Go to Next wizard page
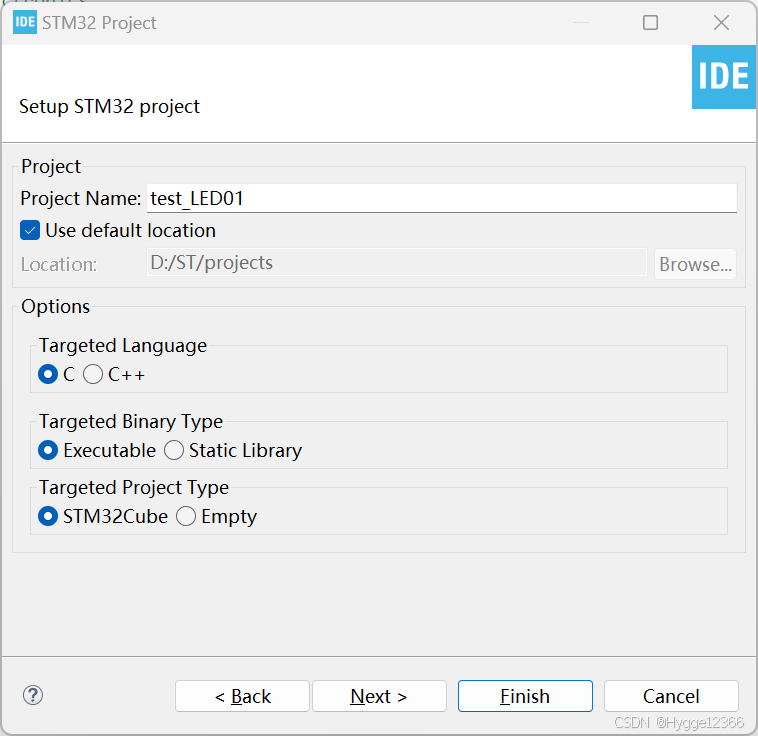The height and width of the screenshot is (736, 758). pos(379,696)
